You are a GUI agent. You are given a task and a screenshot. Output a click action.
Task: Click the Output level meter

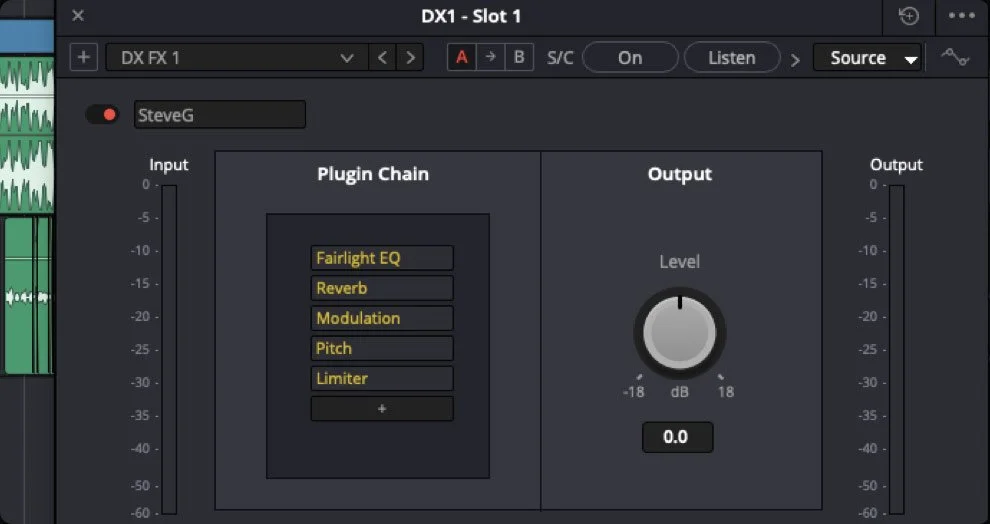(x=897, y=349)
